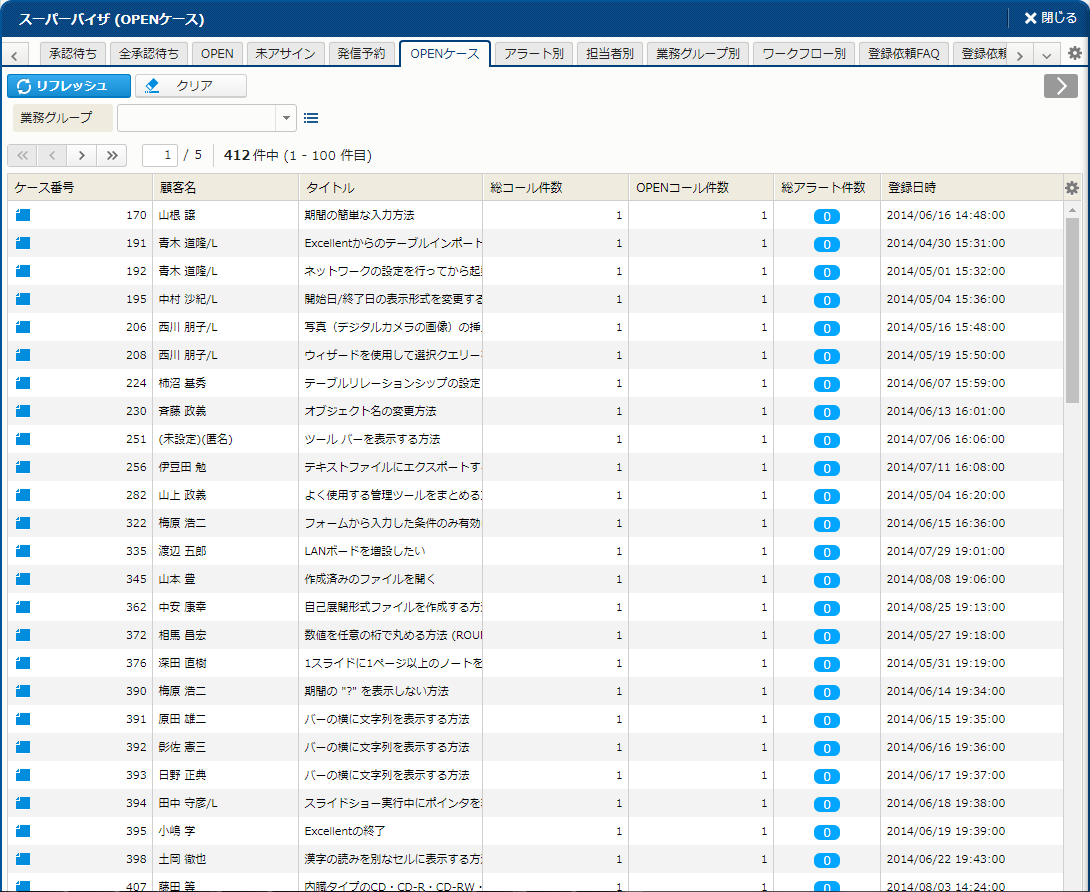Image resolution: width=1090 pixels, height=892 pixels.
Task: Expand the tab list dropdown chevron
Action: pyautogui.click(x=1046, y=55)
